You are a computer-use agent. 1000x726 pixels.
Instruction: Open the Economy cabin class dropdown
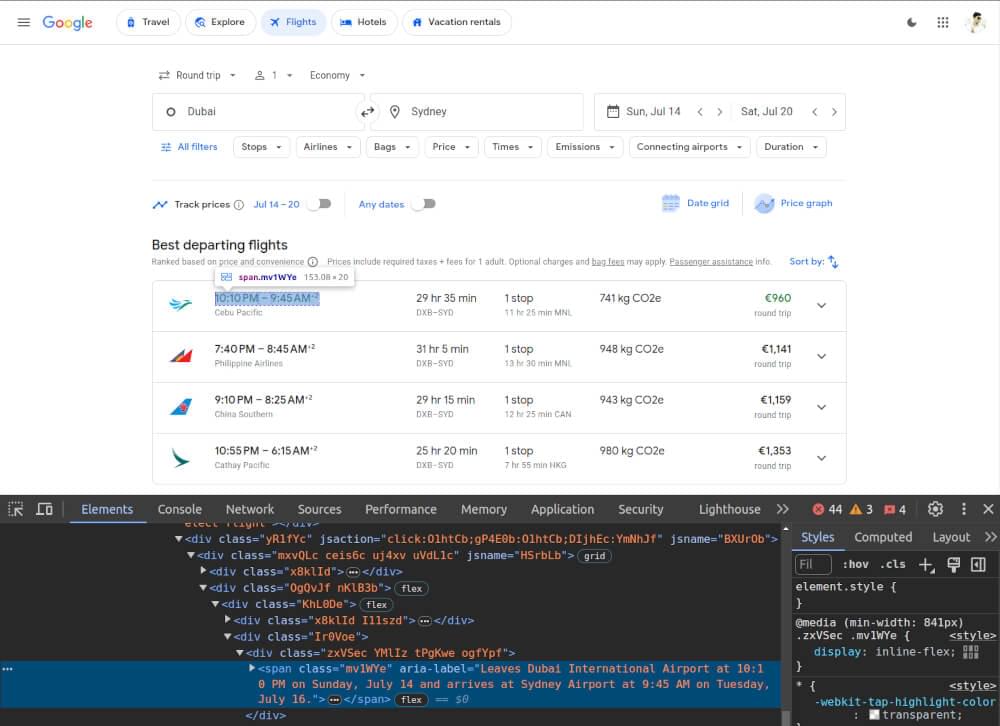[337, 75]
